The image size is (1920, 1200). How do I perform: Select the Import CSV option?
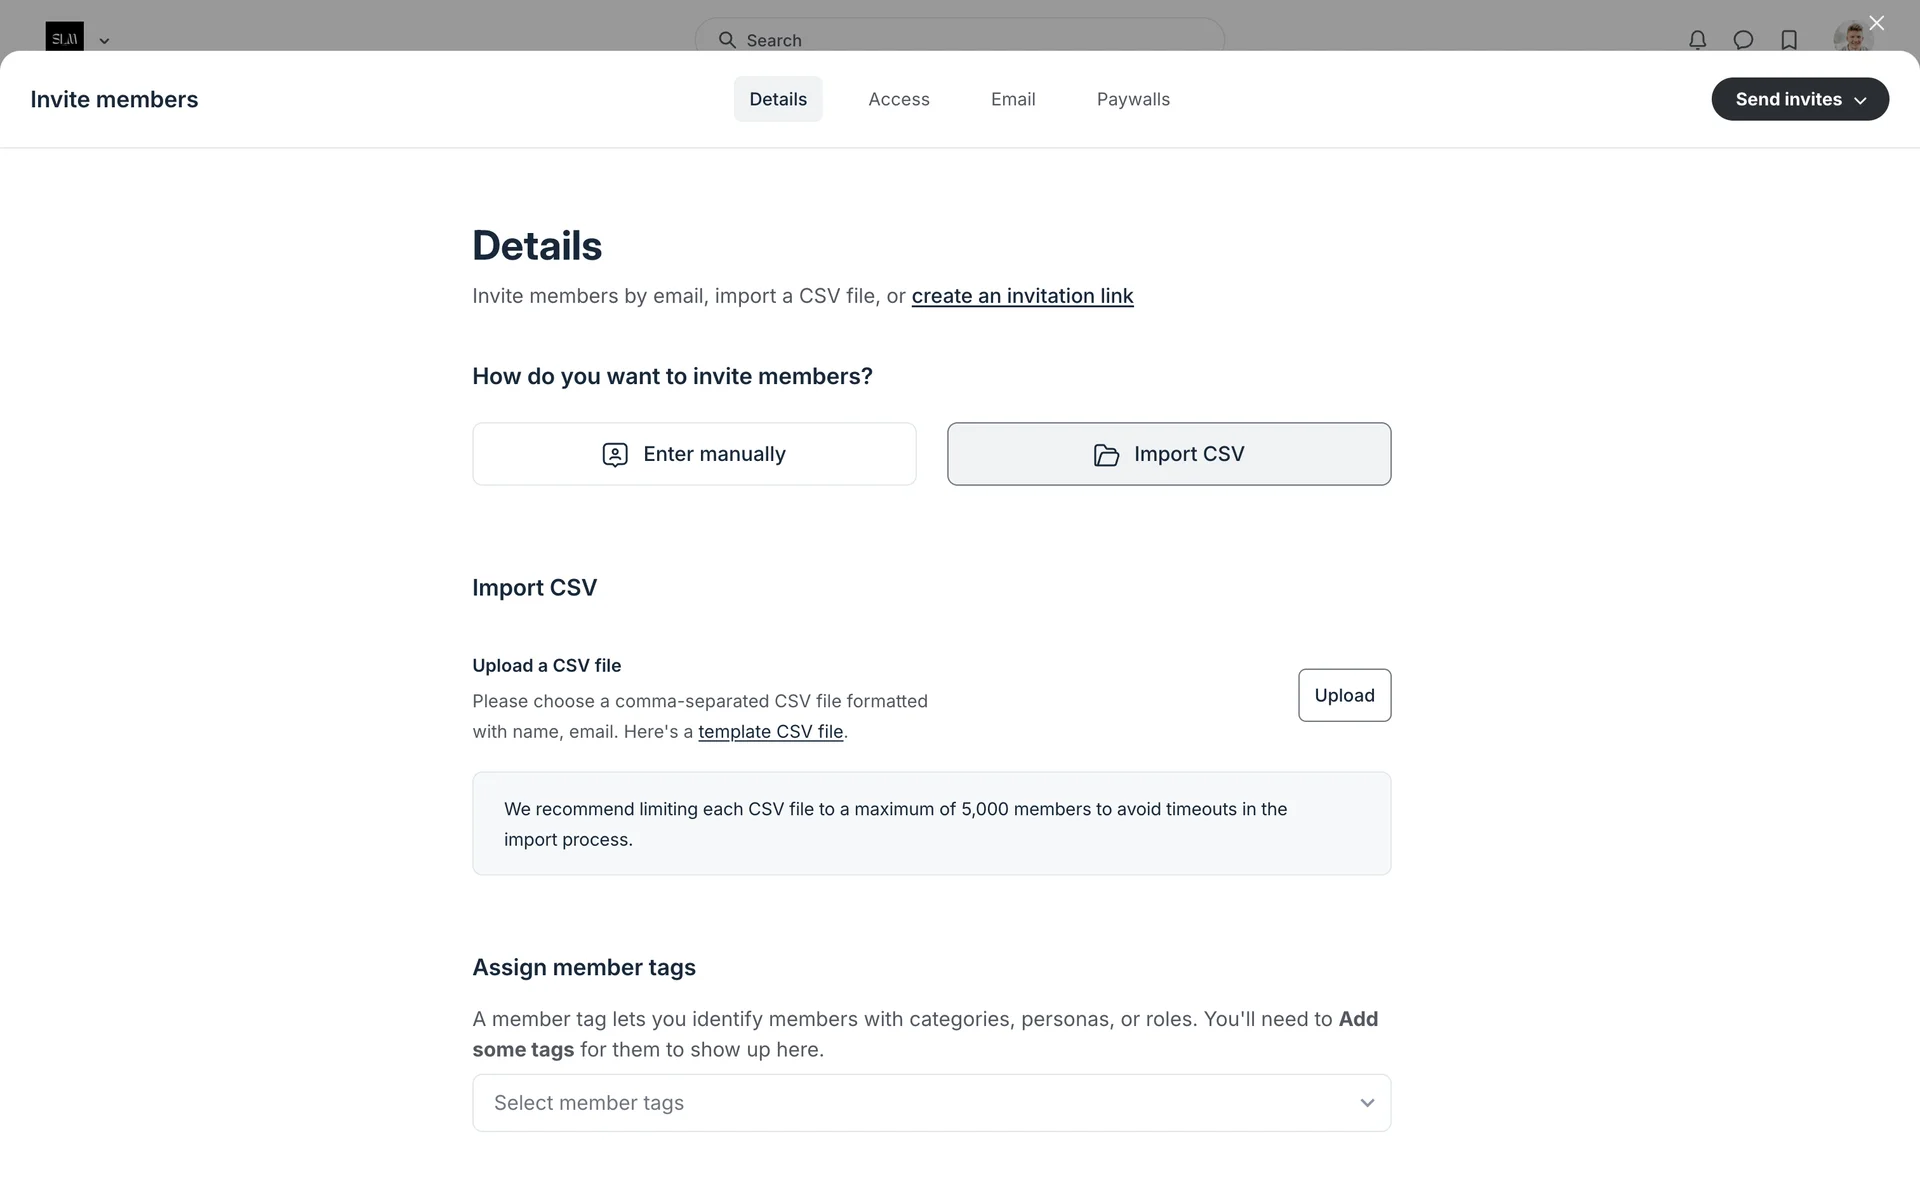(x=1168, y=454)
